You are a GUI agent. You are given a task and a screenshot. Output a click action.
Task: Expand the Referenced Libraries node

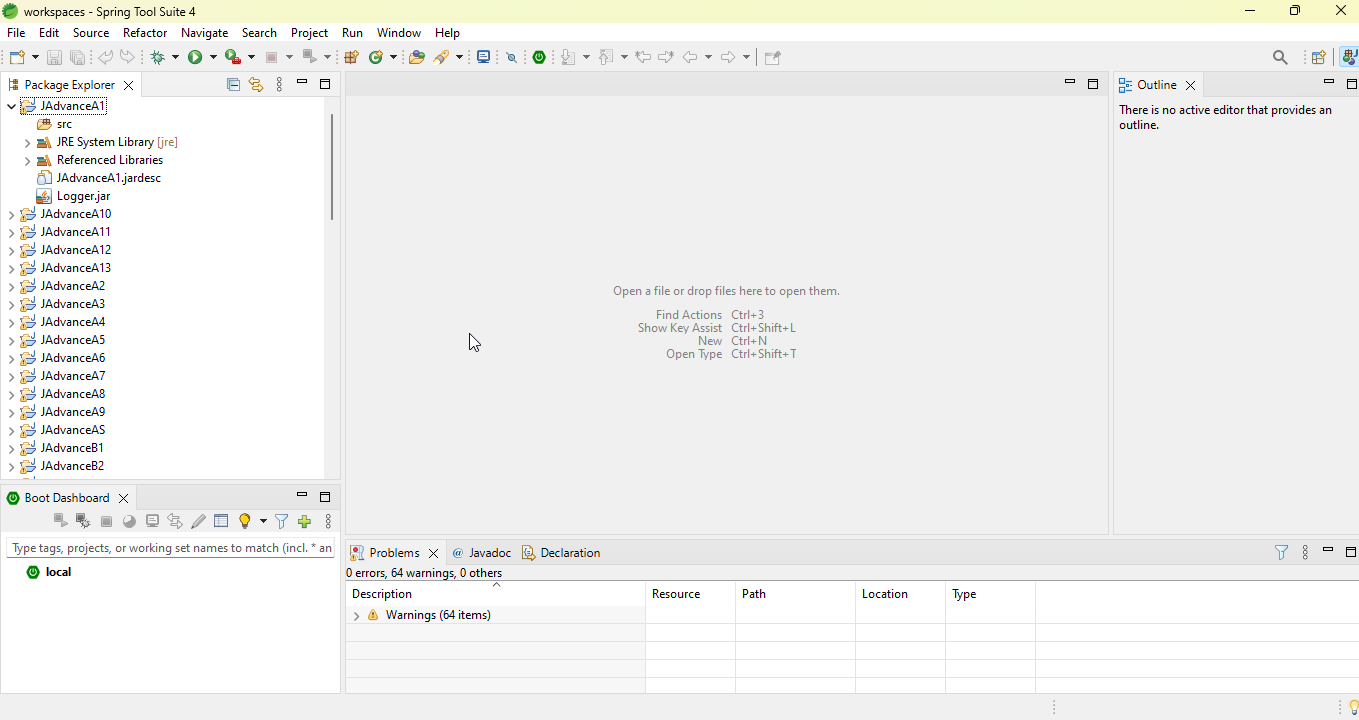coord(28,161)
